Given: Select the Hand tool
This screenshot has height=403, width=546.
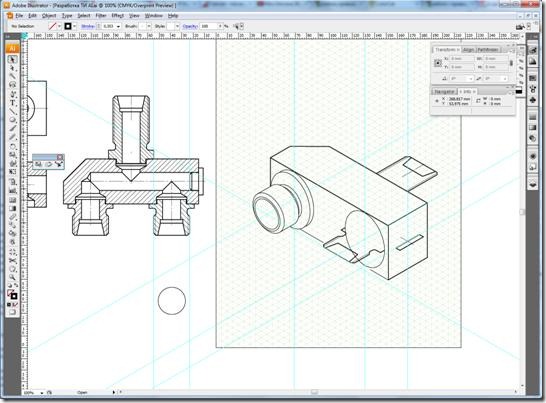Looking at the screenshot, I should [13, 269].
